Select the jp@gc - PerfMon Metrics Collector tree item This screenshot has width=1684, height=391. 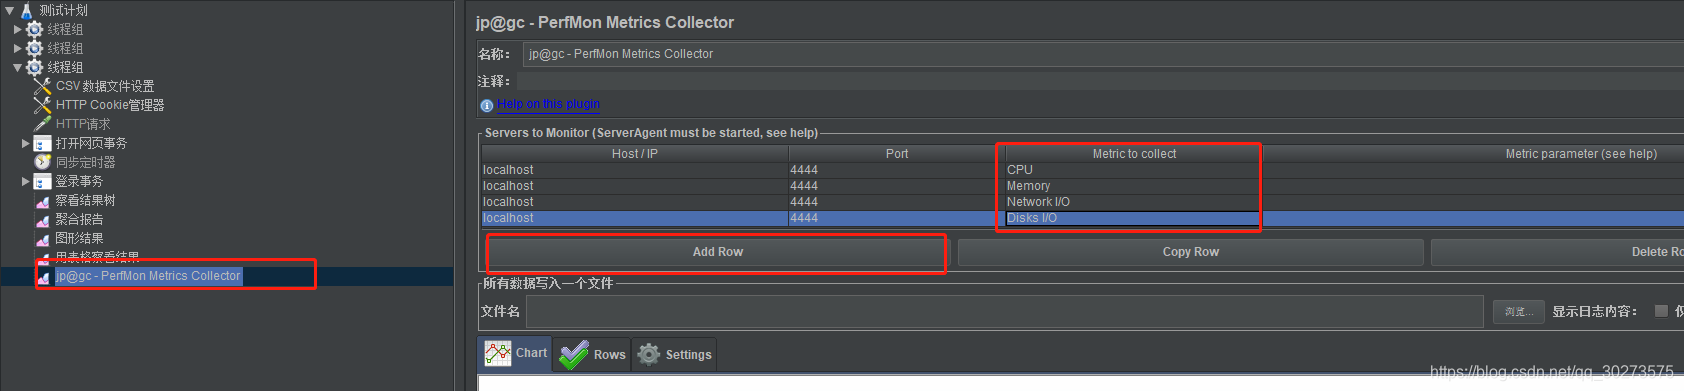point(148,276)
